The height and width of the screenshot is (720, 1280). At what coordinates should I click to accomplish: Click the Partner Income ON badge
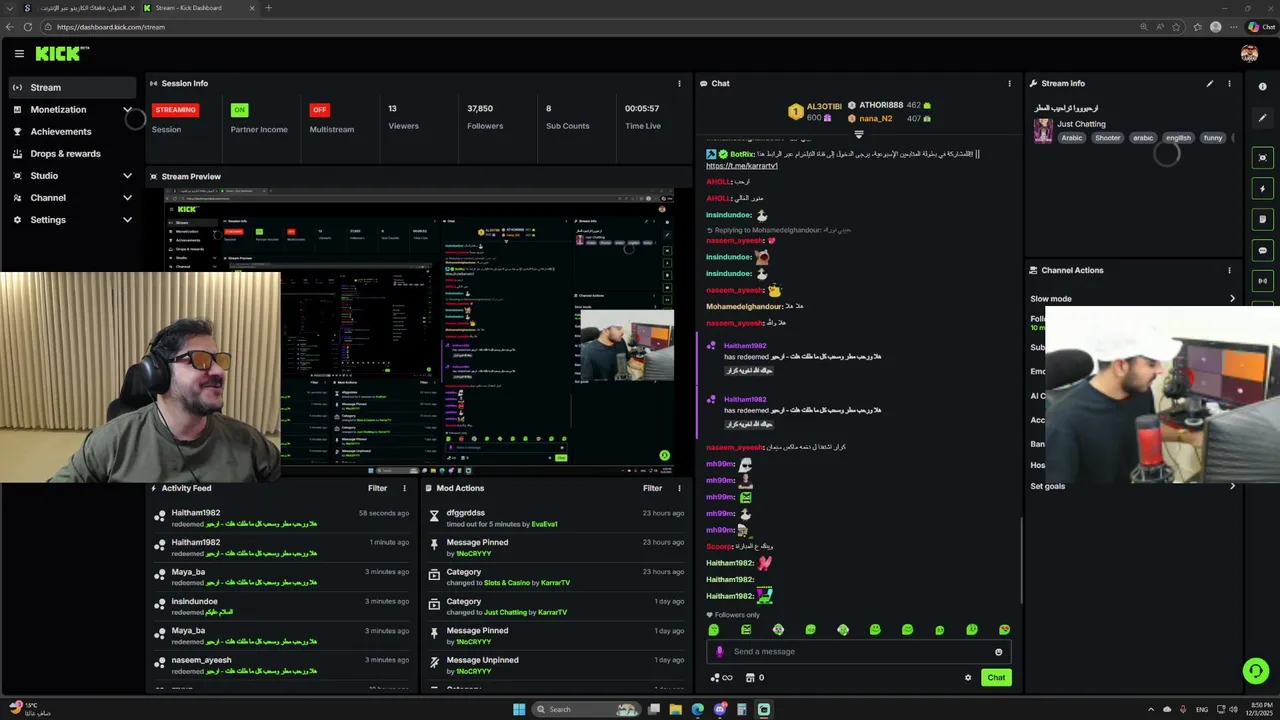coord(239,110)
